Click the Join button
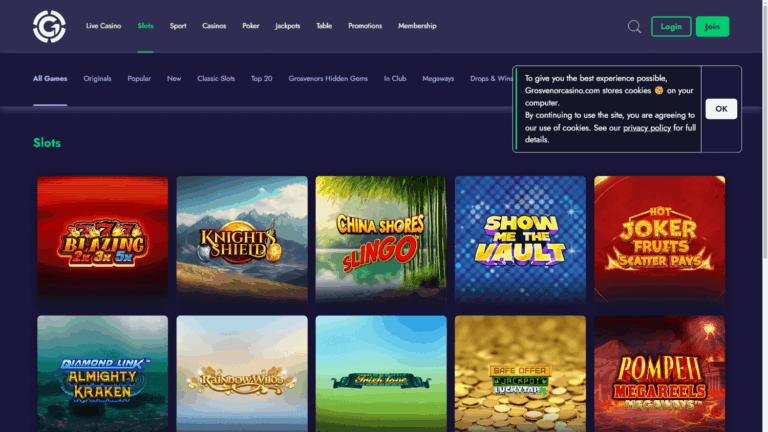The image size is (768, 432). [712, 26]
